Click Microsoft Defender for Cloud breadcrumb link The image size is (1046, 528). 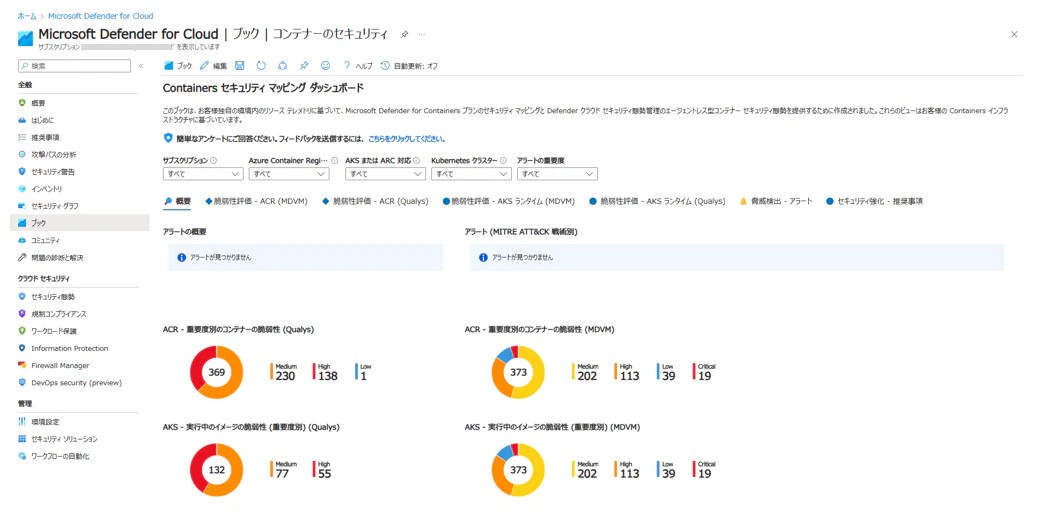pos(101,16)
